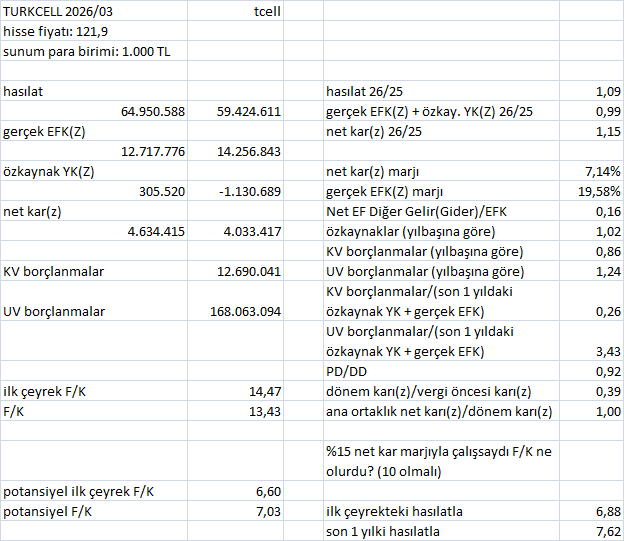Select the 'KV borçlanmalar' label in left column
Screen dimensions: 624x541
point(94,271)
